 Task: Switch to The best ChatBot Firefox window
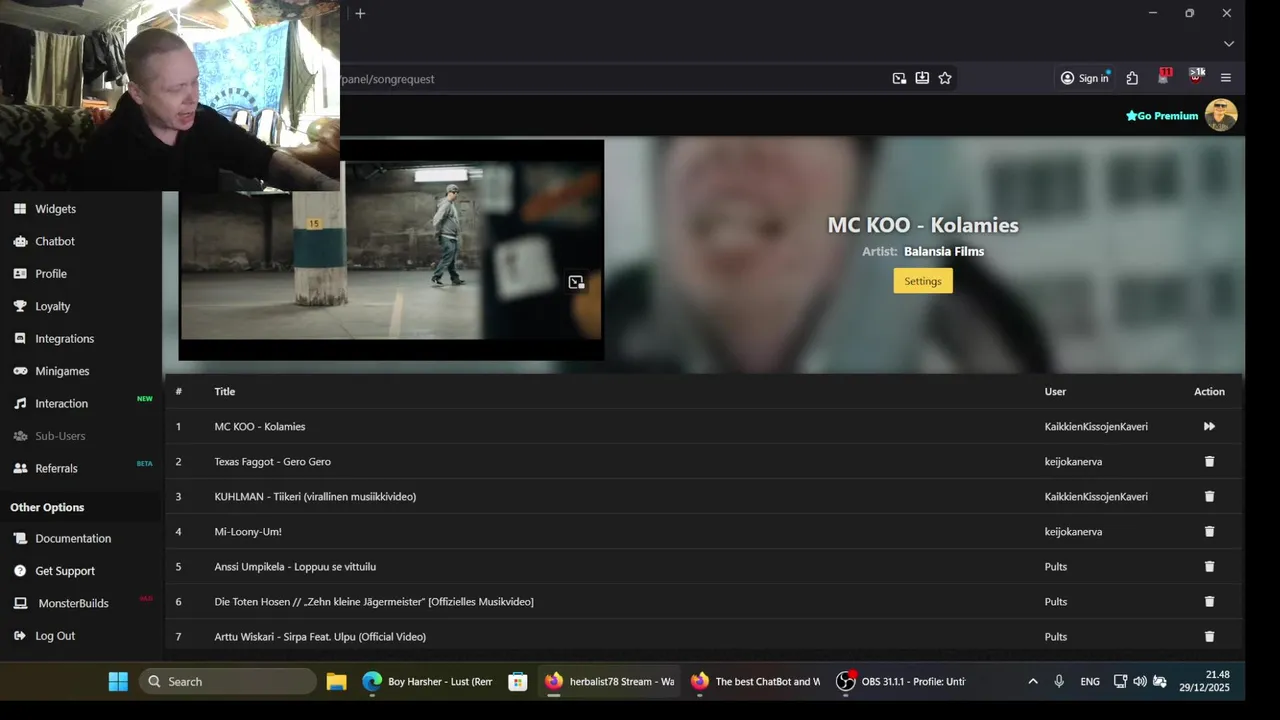point(755,682)
